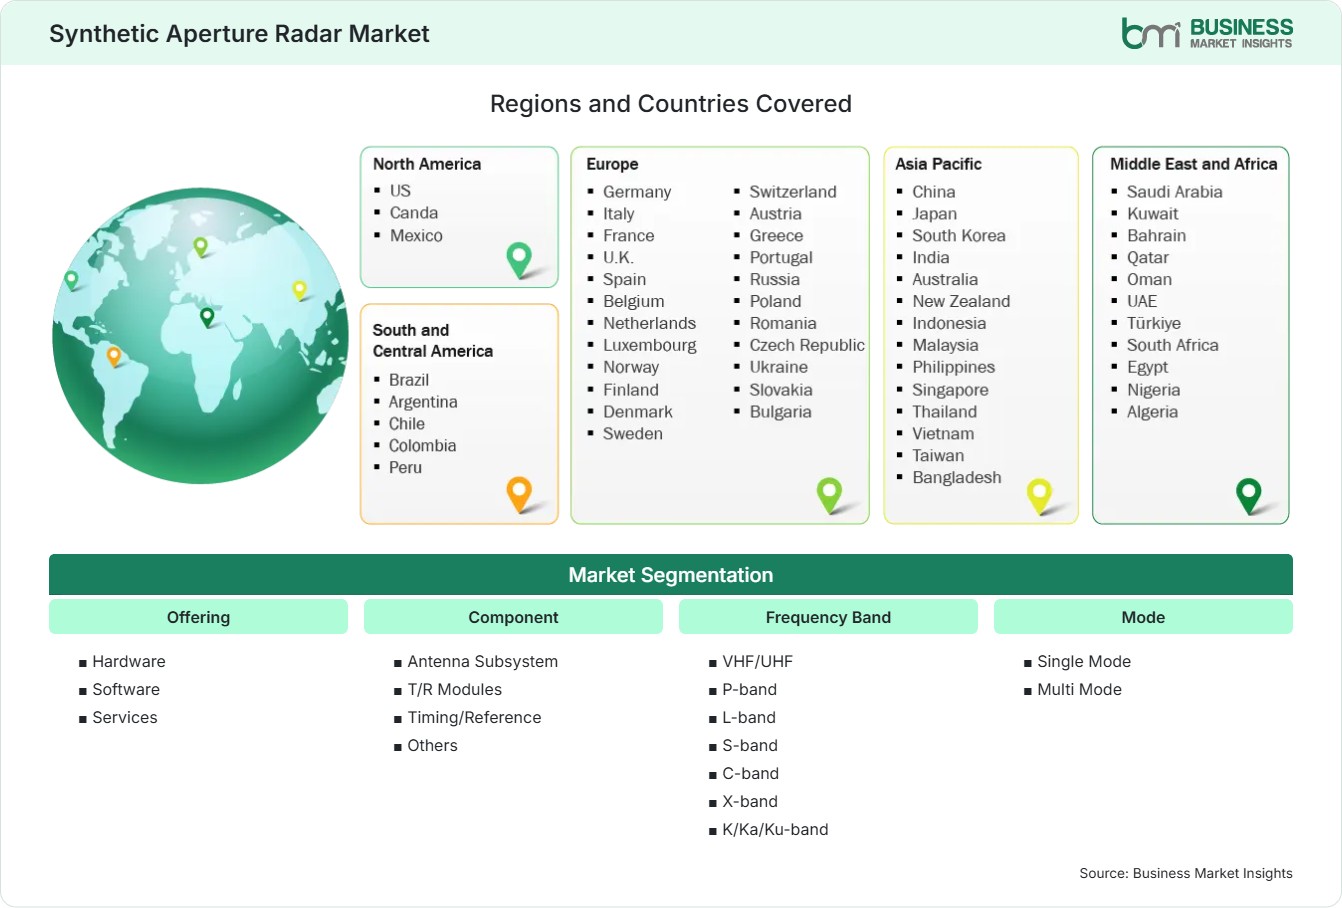The image size is (1342, 908).
Task: Click the Asia Pacific card title
Action: [x=938, y=164]
